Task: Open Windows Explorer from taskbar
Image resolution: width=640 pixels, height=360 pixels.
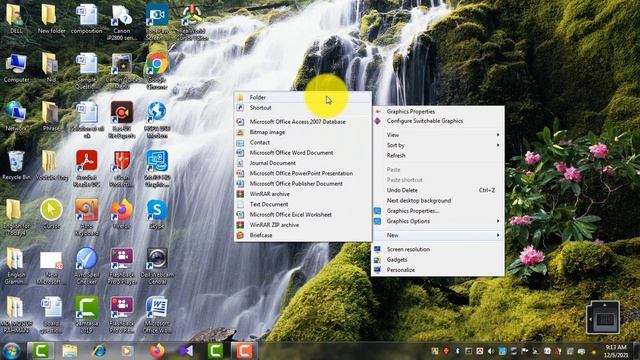Action: tap(69, 351)
